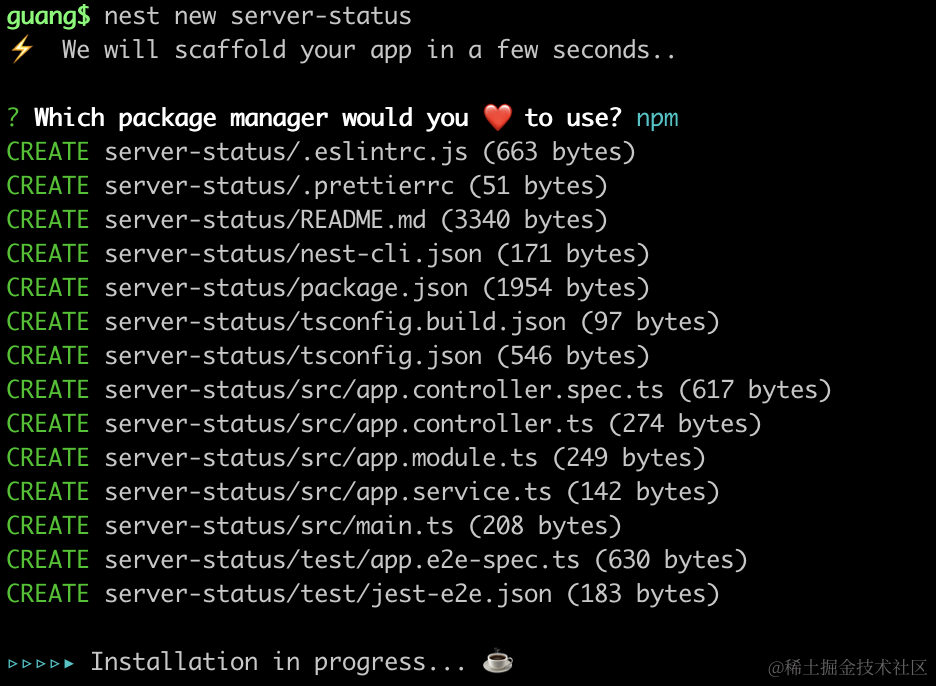
Task: Click the lightning bolt emoji
Action: coord(21,50)
